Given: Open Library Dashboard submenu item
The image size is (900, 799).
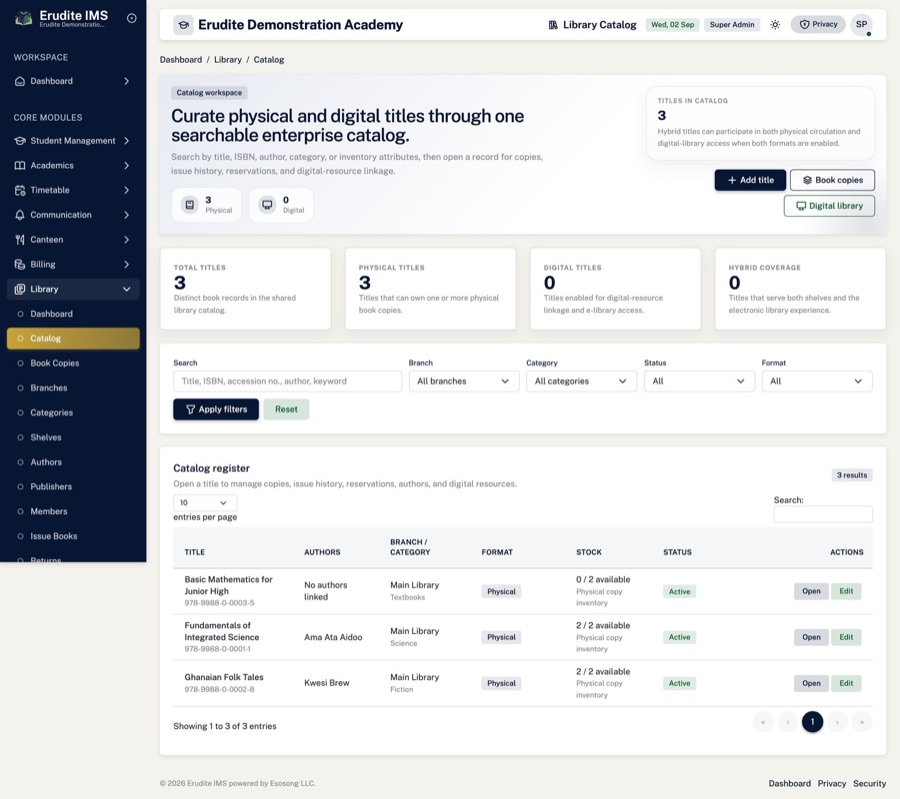Looking at the screenshot, I should (73, 314).
